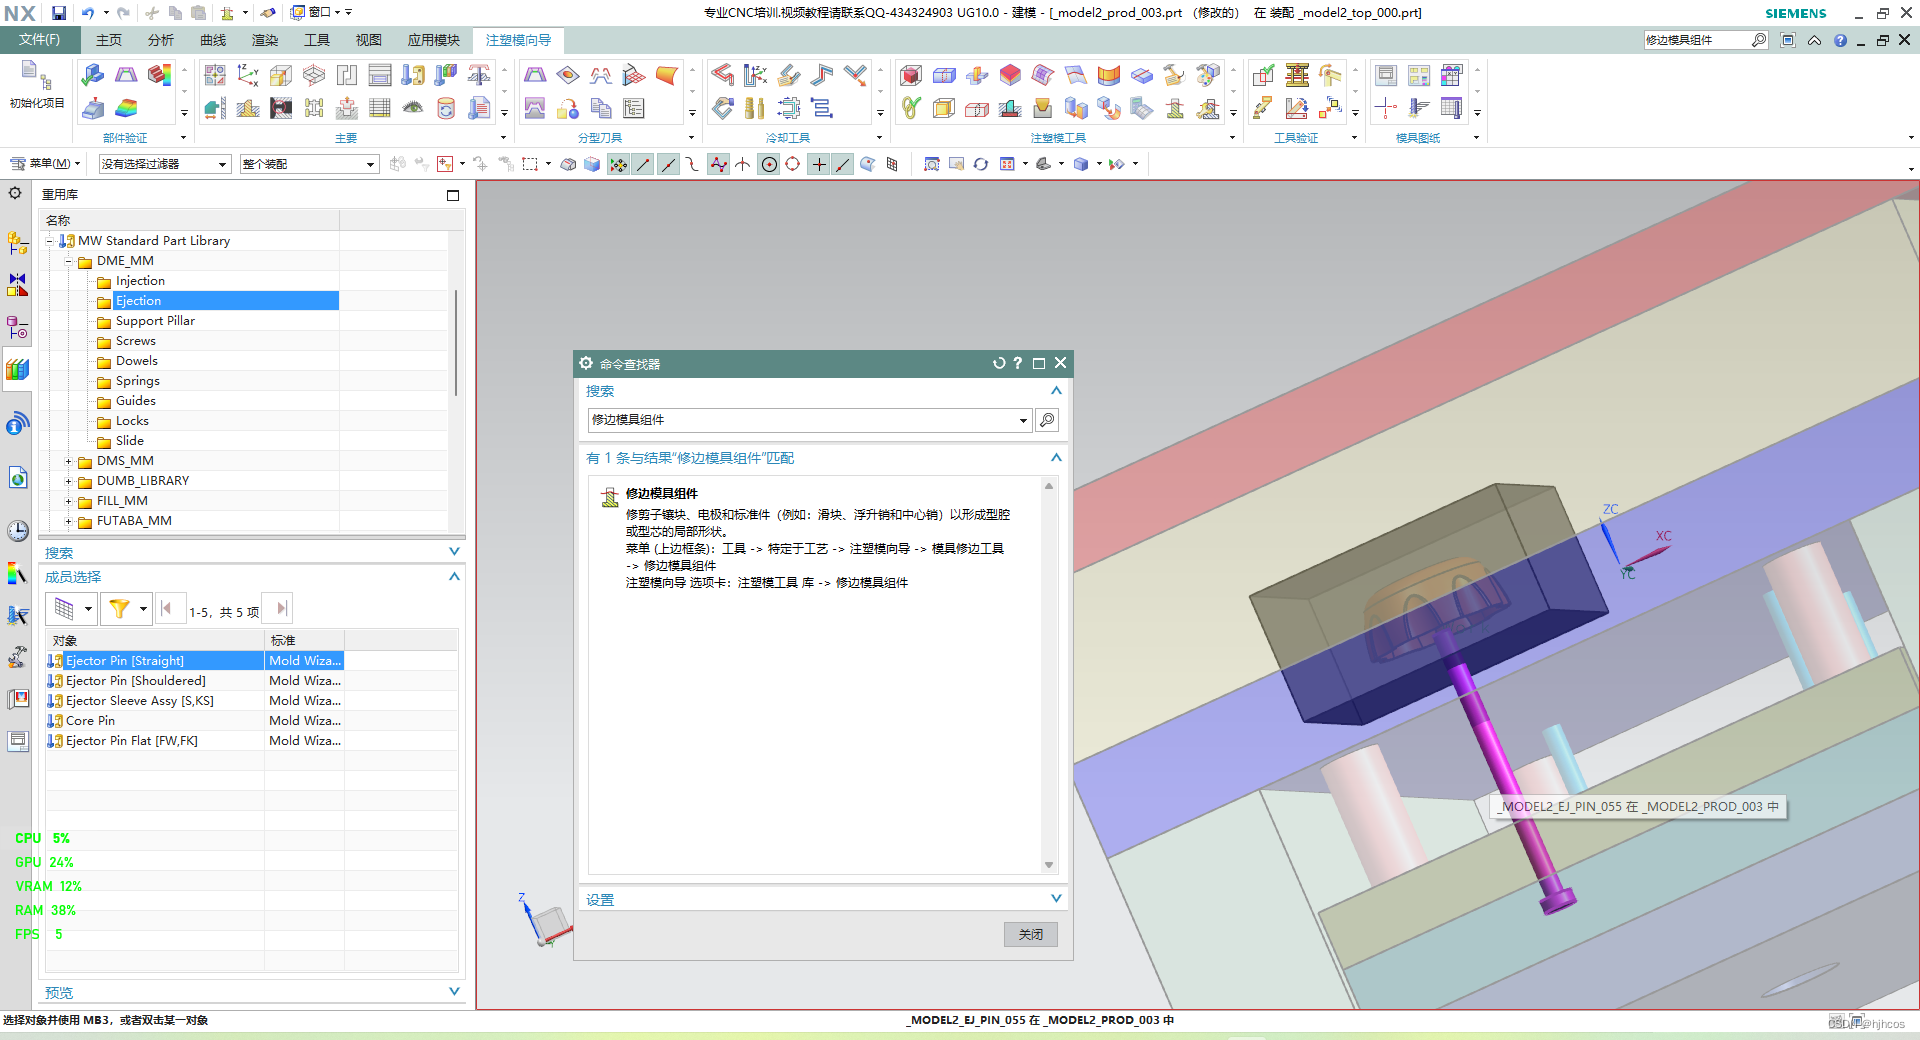The height and width of the screenshot is (1040, 1920).
Task: Click the table grid icon beside the eye icon
Action: pyautogui.click(x=380, y=108)
